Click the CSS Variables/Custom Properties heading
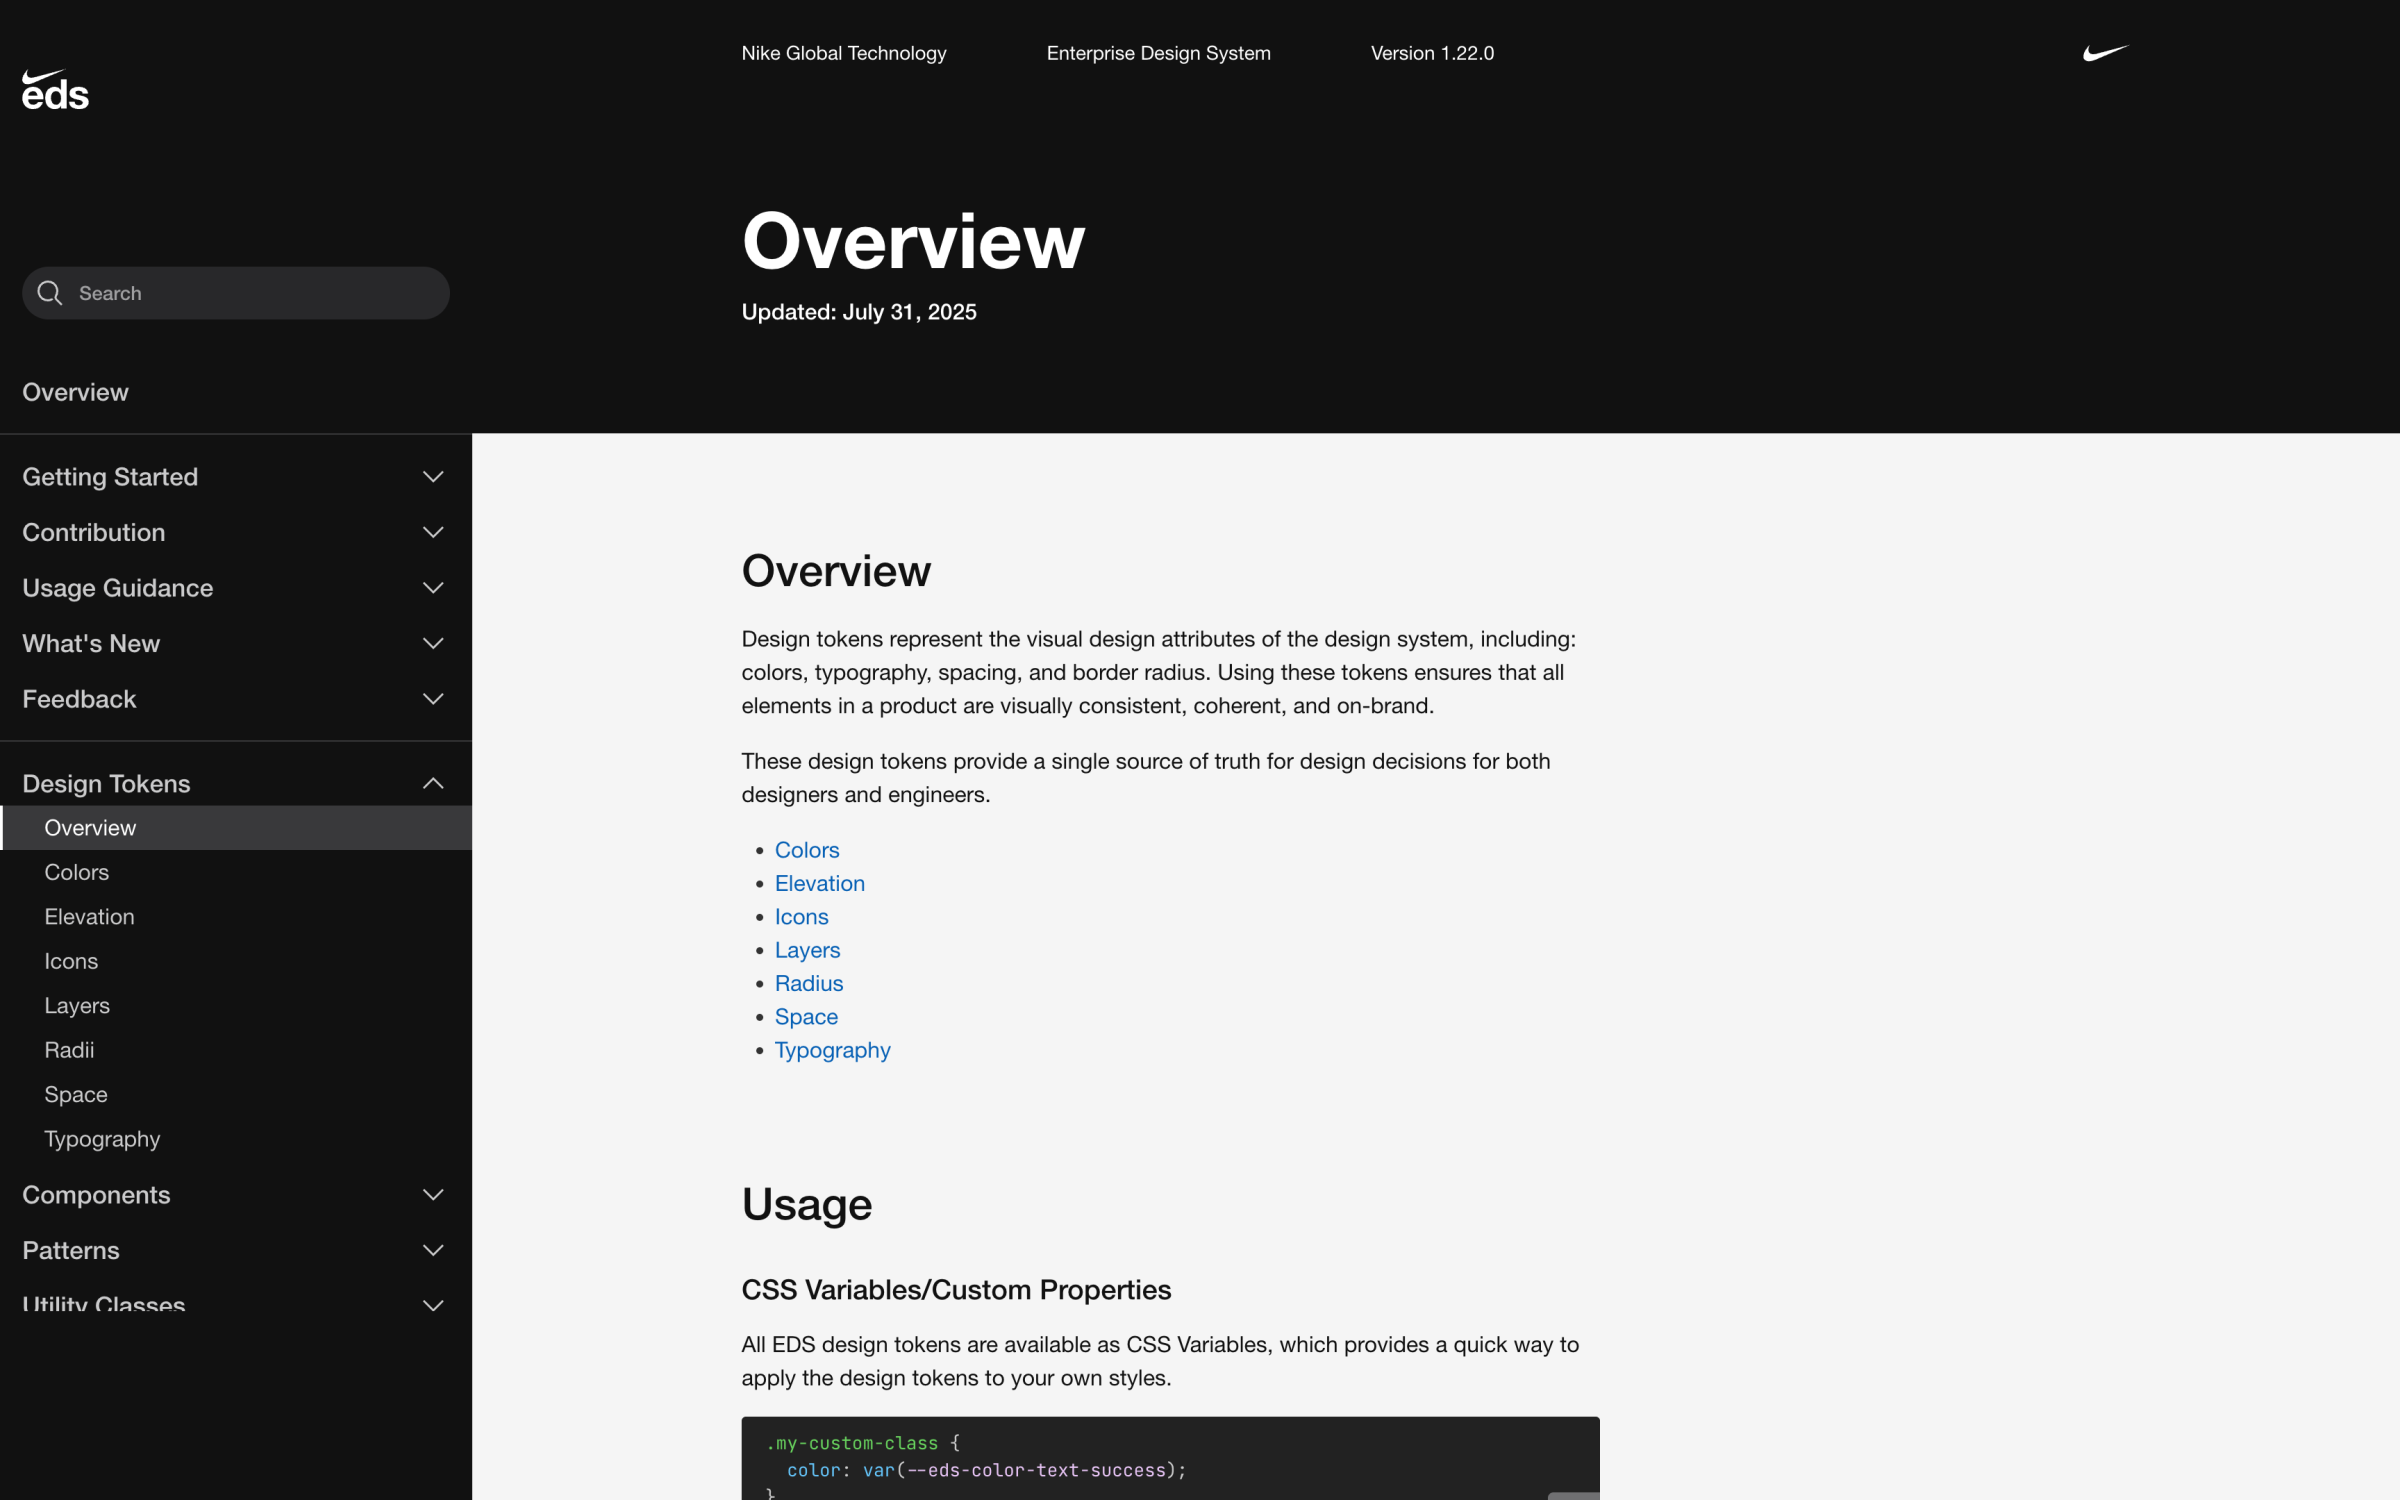 [x=956, y=1290]
